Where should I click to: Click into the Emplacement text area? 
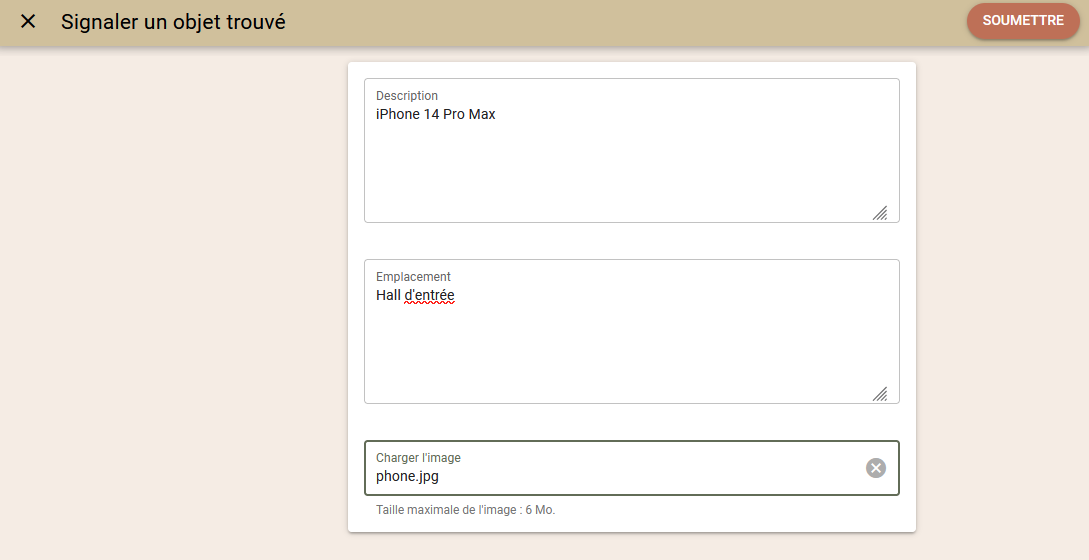[x=631, y=331]
